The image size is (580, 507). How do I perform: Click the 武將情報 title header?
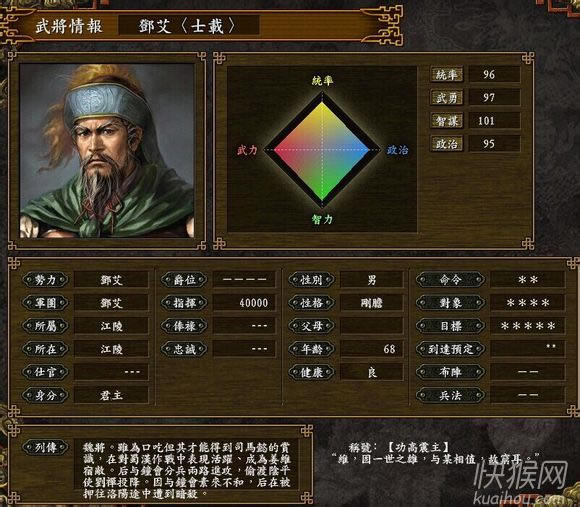[x=69, y=26]
